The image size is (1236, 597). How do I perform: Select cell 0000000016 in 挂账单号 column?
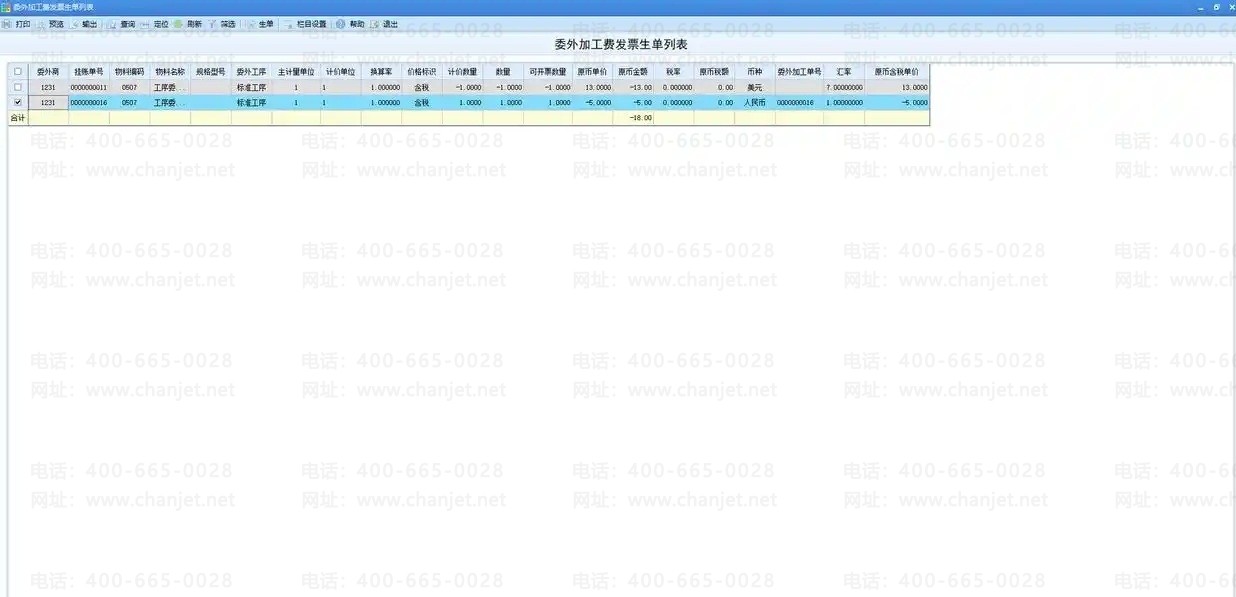pos(89,102)
